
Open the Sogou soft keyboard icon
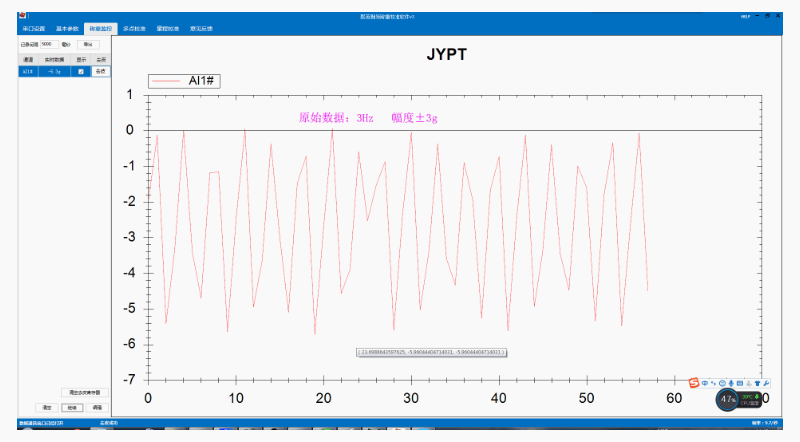tap(740, 384)
